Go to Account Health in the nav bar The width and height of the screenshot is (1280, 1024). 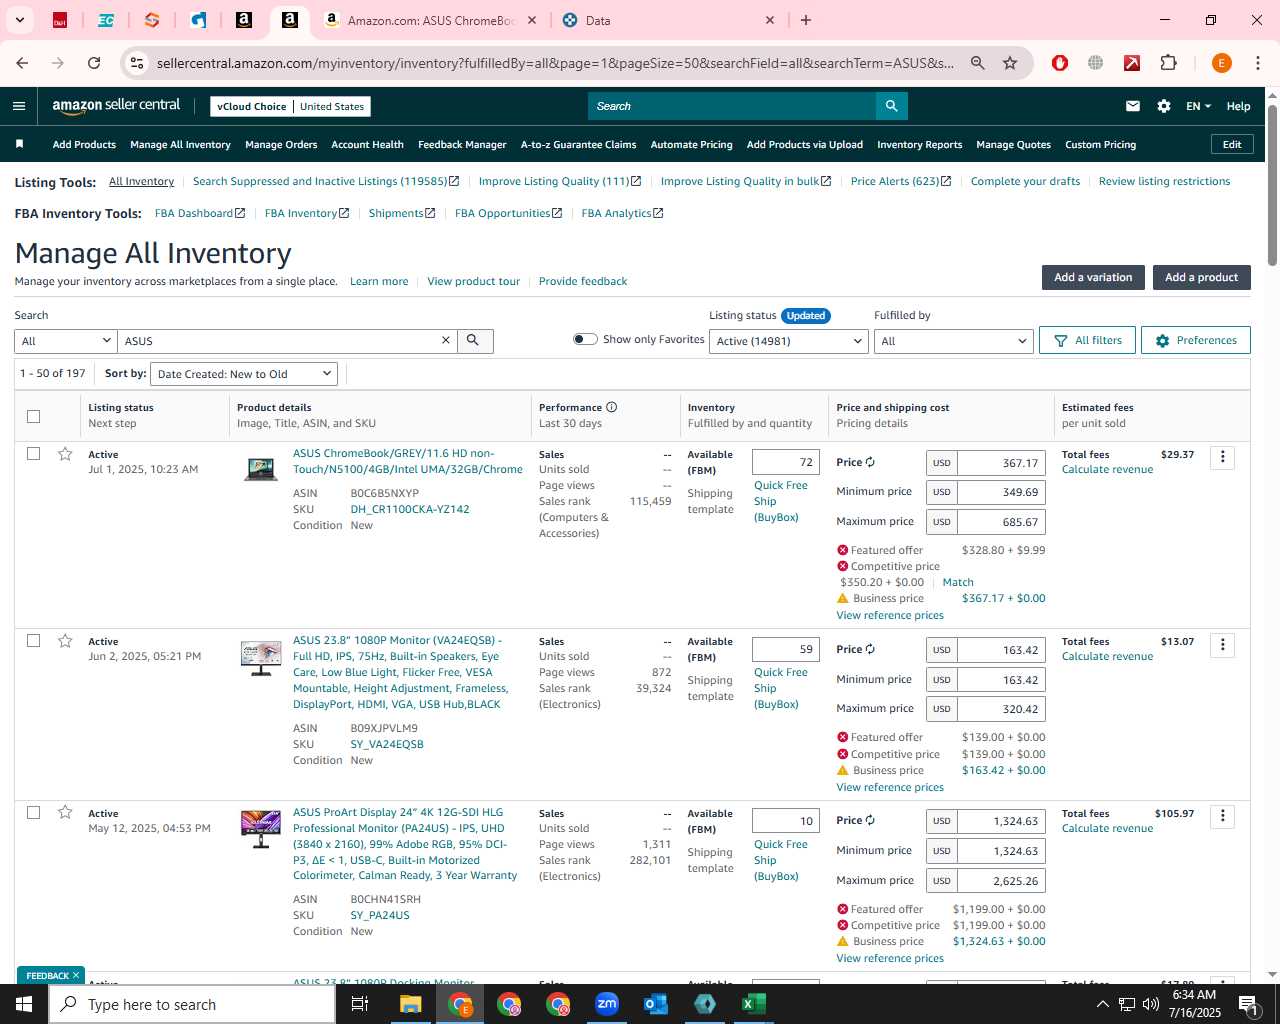pos(367,145)
